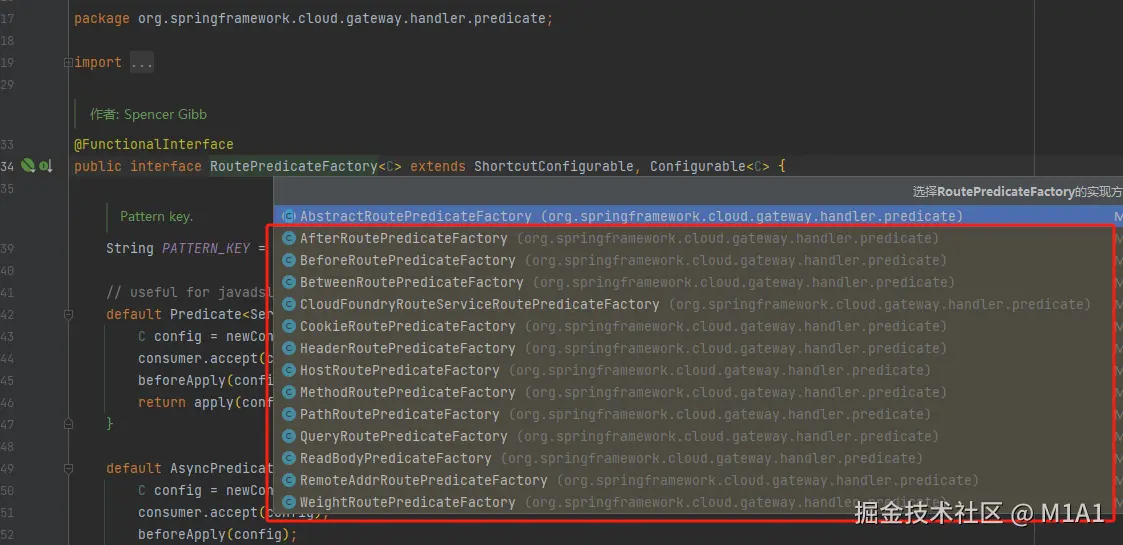Select QueryRoutePredicateFactory entry
This screenshot has width=1123, height=545.
pos(698,436)
